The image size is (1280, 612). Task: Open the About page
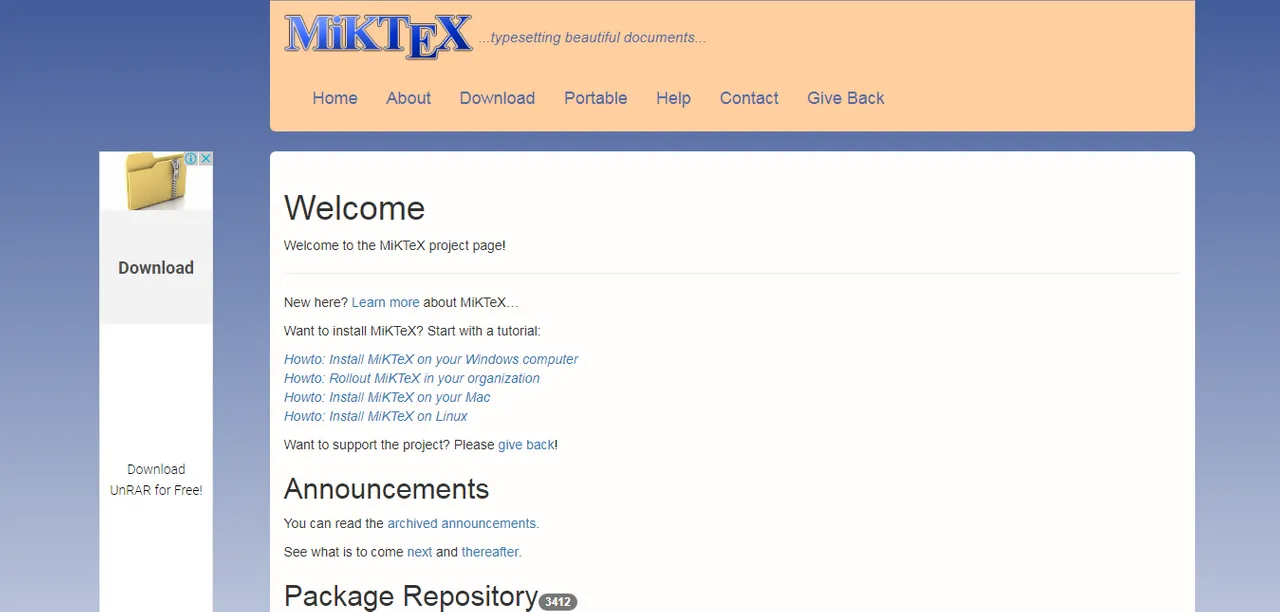click(408, 98)
